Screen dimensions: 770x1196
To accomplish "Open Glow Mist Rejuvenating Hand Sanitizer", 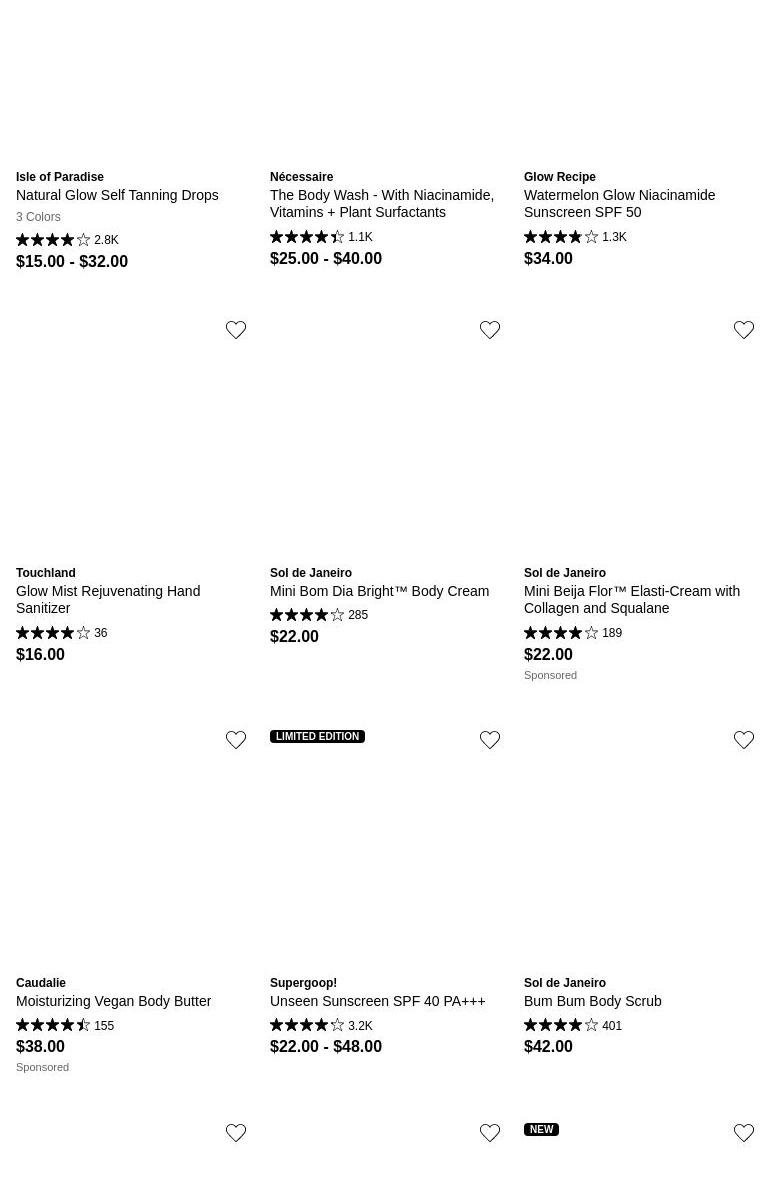I will tap(108, 599).
